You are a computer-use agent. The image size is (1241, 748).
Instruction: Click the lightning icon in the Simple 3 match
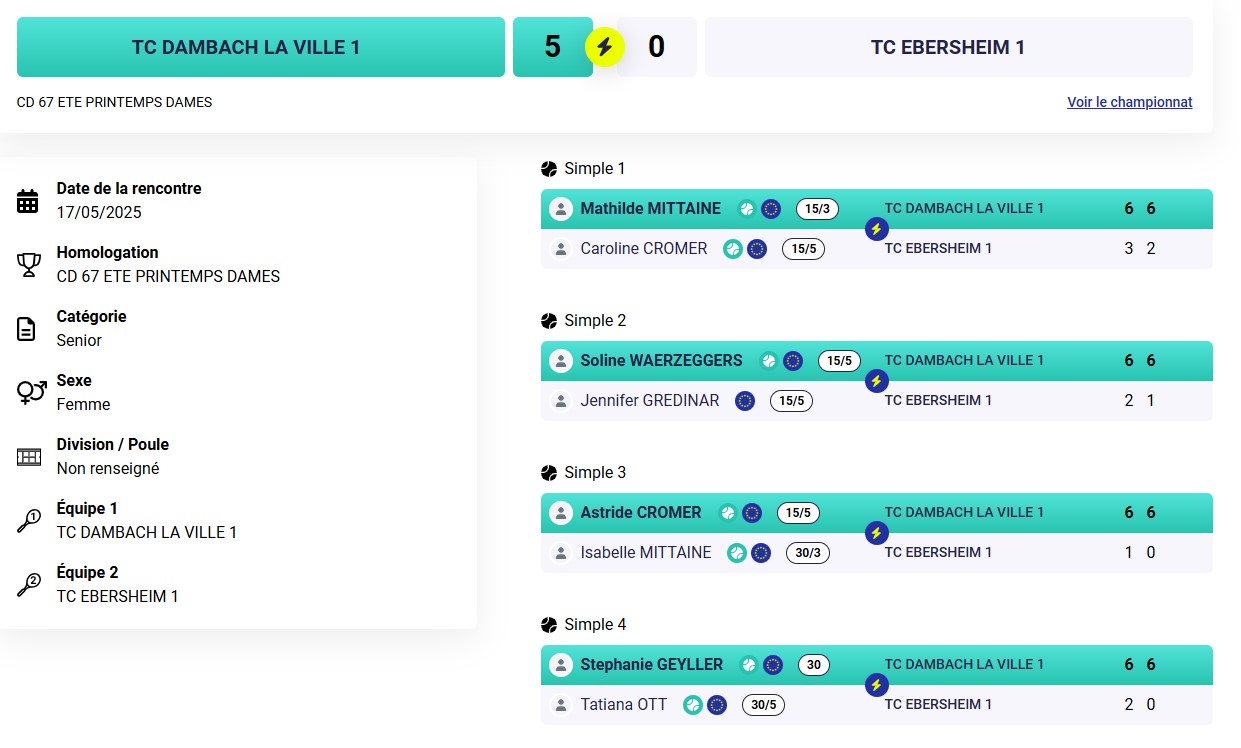pyautogui.click(x=876, y=533)
